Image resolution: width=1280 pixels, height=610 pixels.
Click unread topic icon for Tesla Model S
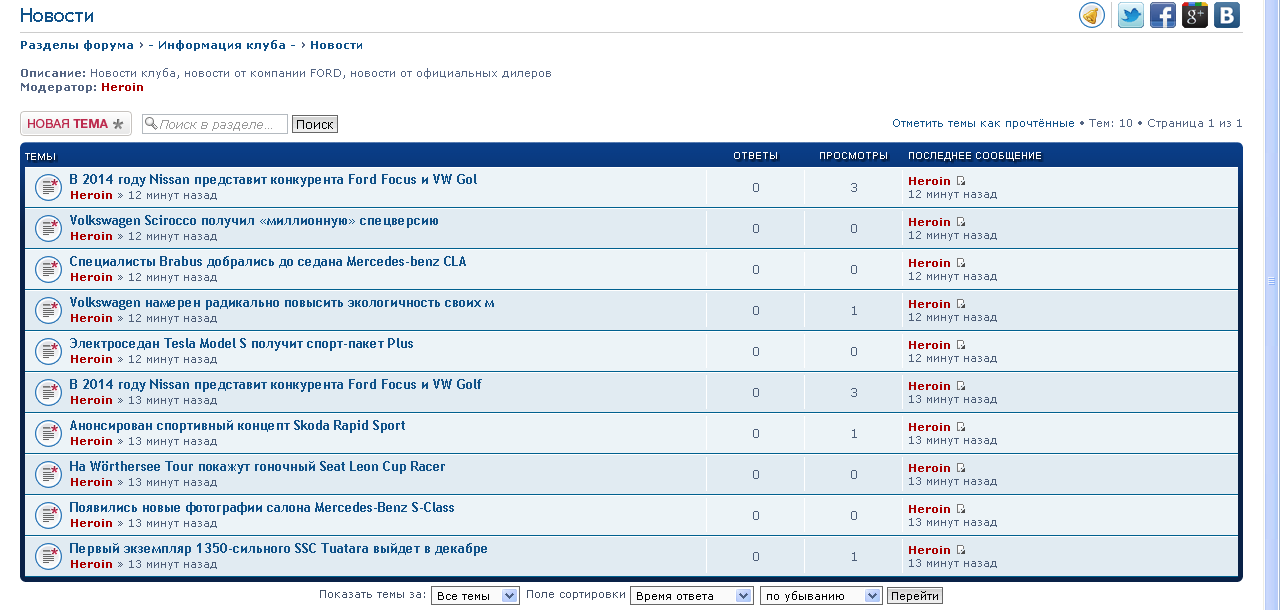48,351
